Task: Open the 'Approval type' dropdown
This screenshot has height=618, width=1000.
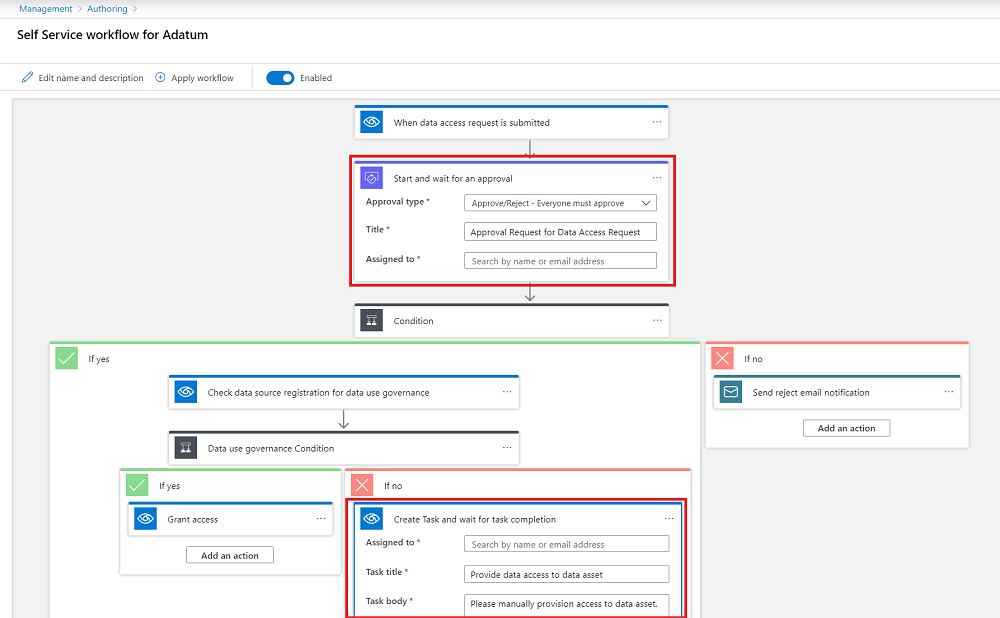Action: click(x=560, y=202)
